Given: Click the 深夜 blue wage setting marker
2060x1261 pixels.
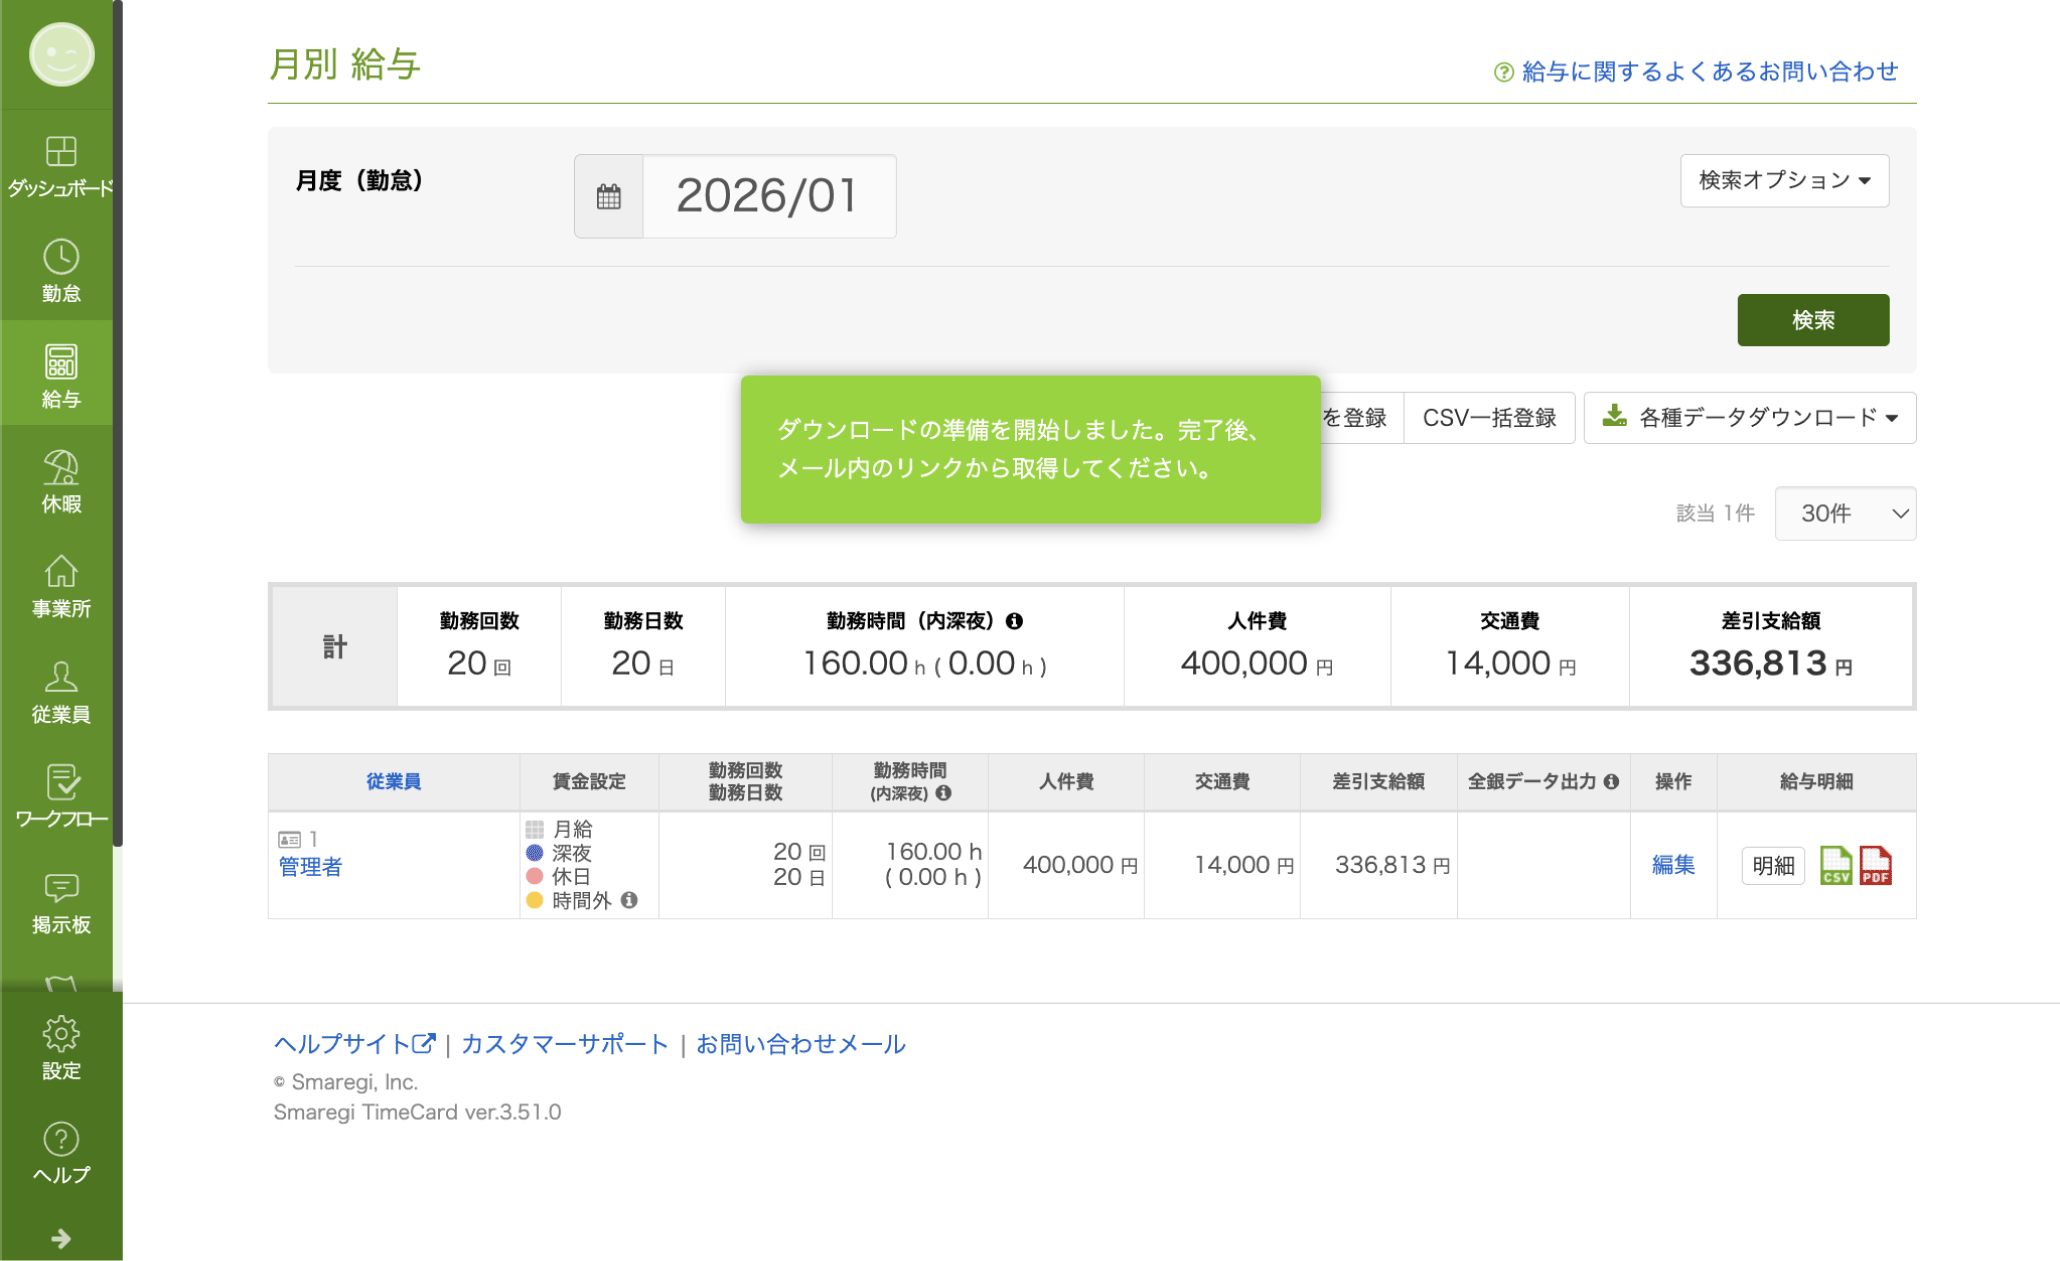Looking at the screenshot, I should [x=535, y=853].
